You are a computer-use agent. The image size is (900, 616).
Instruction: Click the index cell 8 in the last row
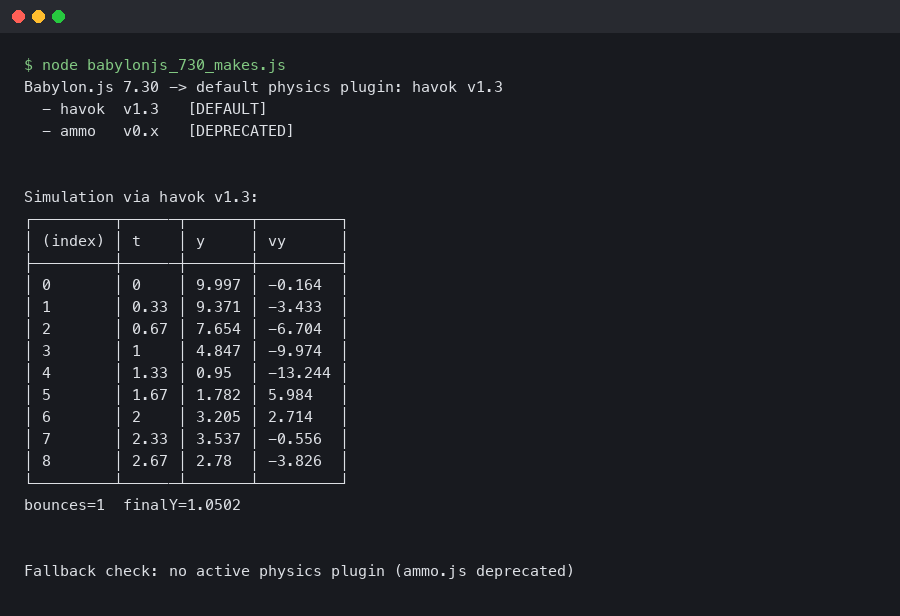pyautogui.click(x=46, y=461)
